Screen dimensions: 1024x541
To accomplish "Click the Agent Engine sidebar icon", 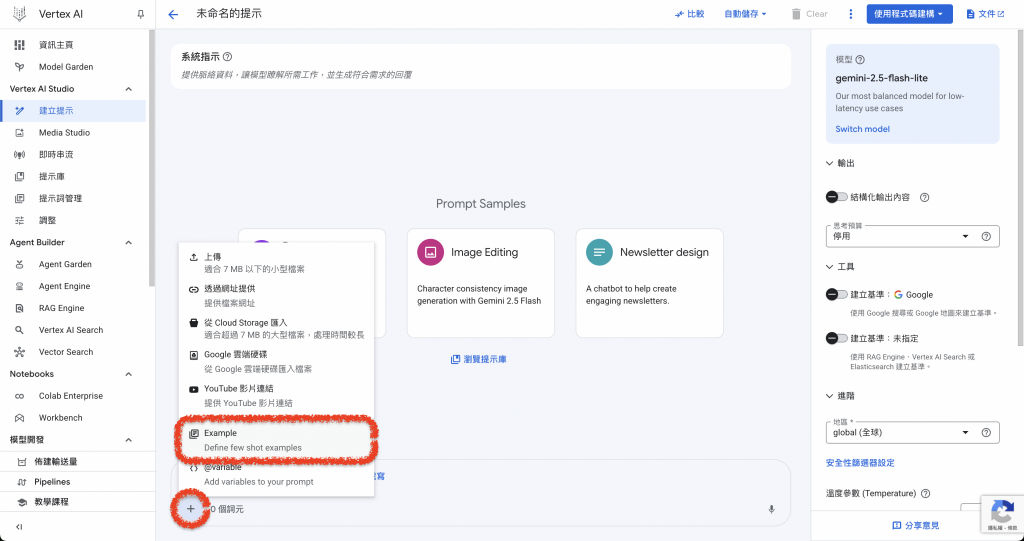I will pyautogui.click(x=20, y=286).
